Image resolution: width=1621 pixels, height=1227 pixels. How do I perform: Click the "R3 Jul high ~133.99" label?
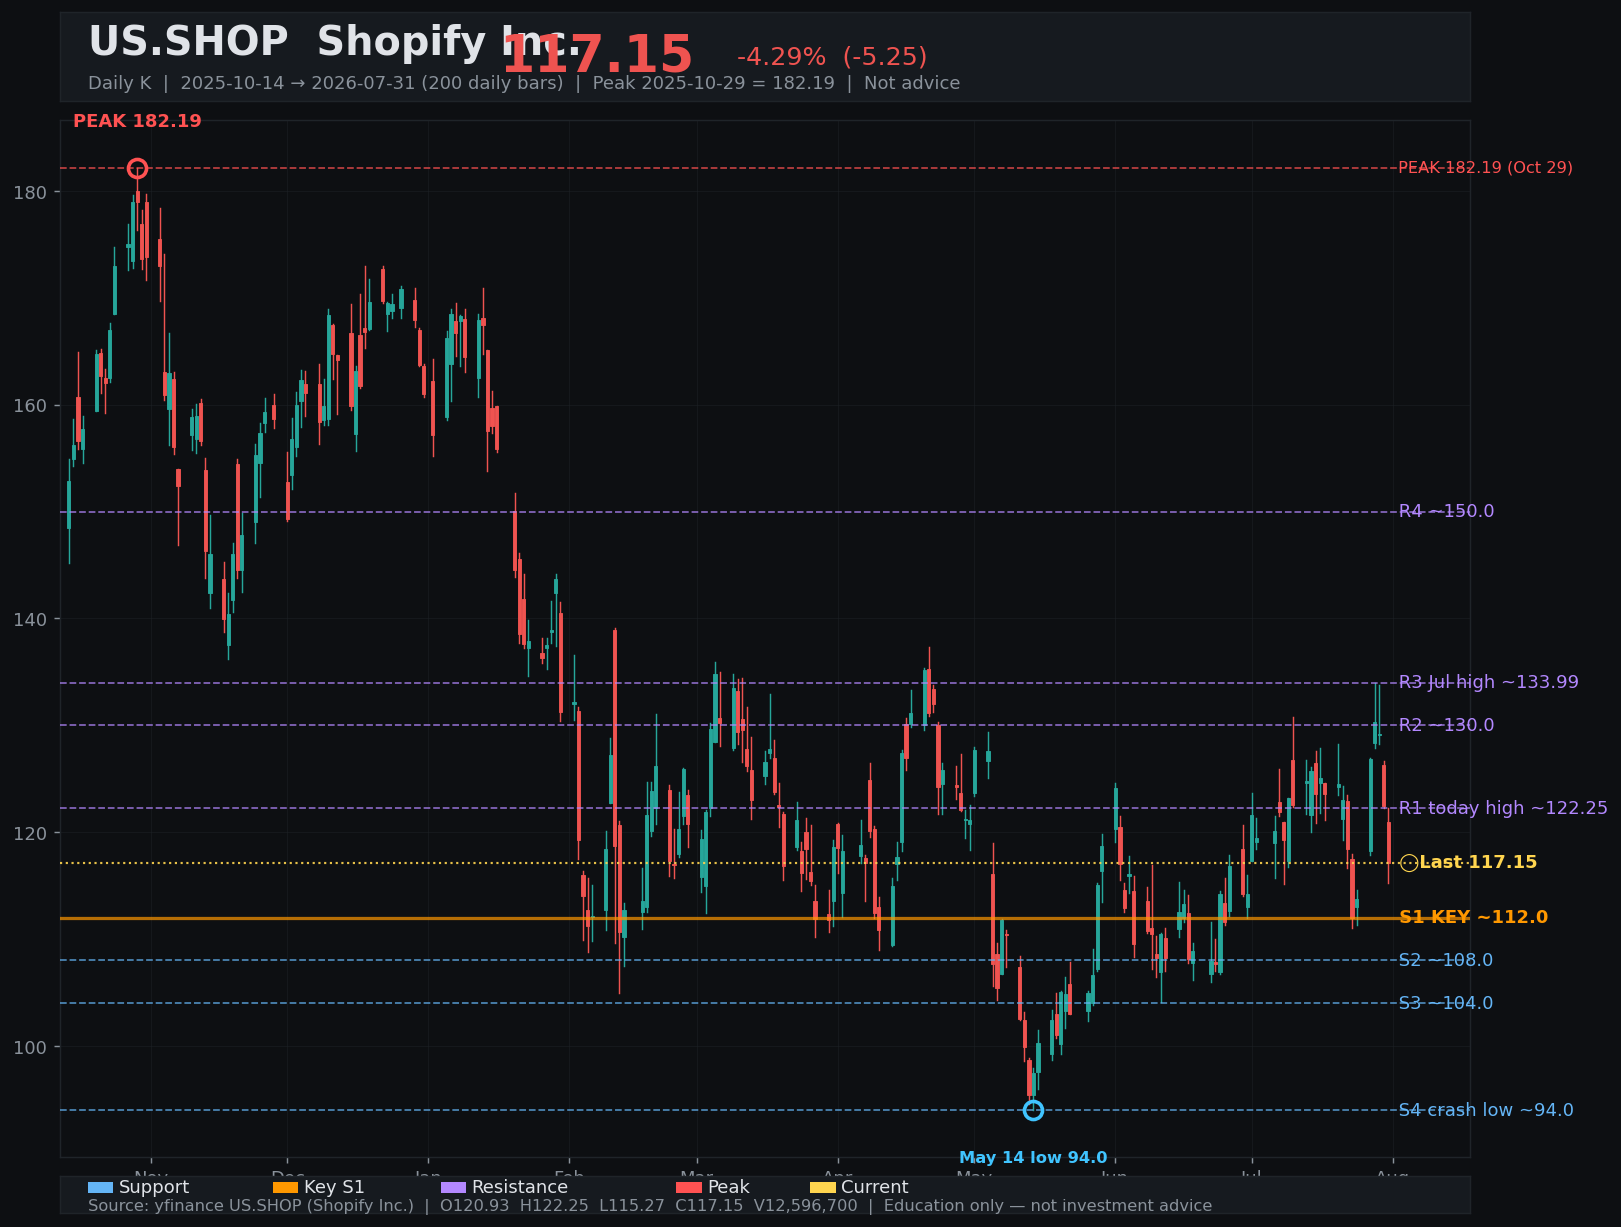coord(1488,682)
